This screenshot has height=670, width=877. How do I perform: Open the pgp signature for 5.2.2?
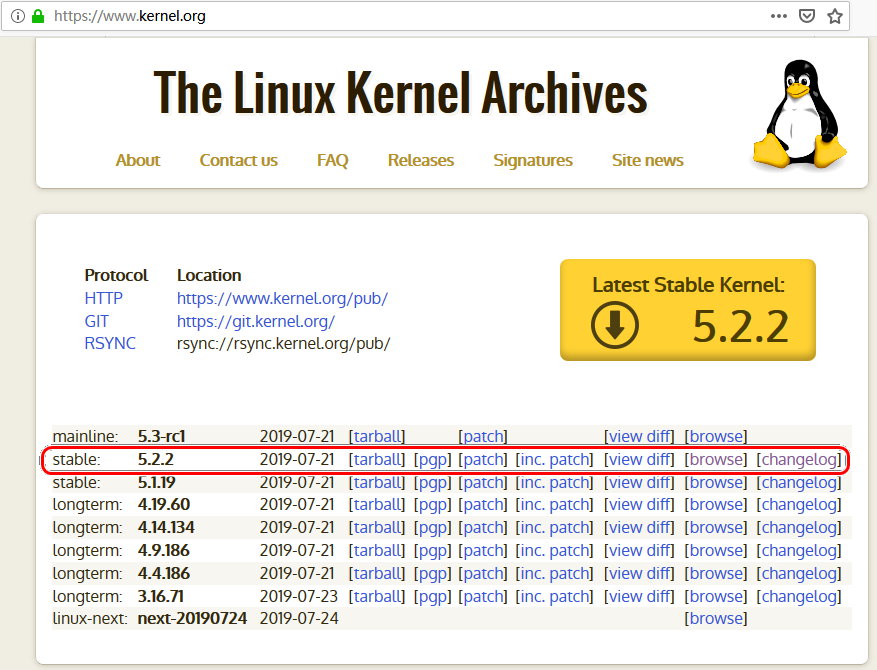click(432, 459)
